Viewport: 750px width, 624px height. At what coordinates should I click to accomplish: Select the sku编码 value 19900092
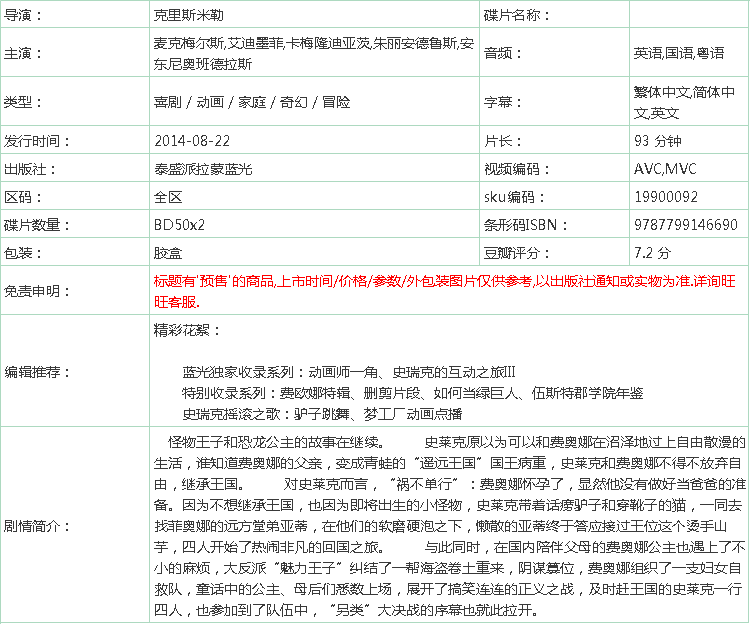666,197
